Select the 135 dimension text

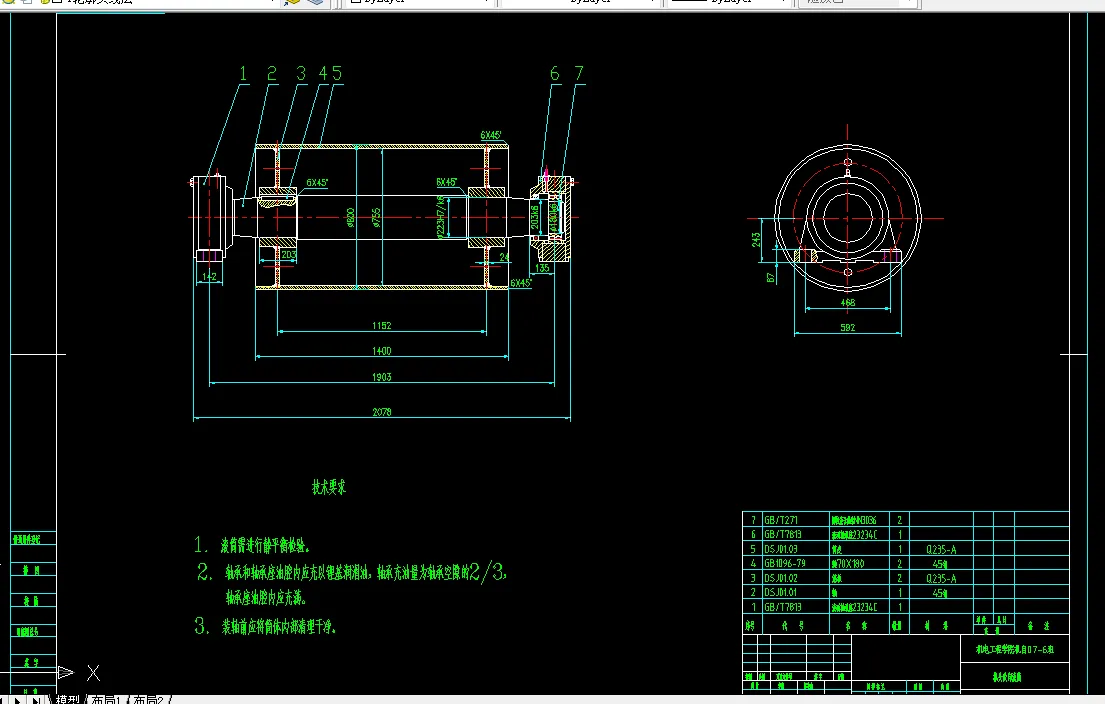pyautogui.click(x=542, y=268)
